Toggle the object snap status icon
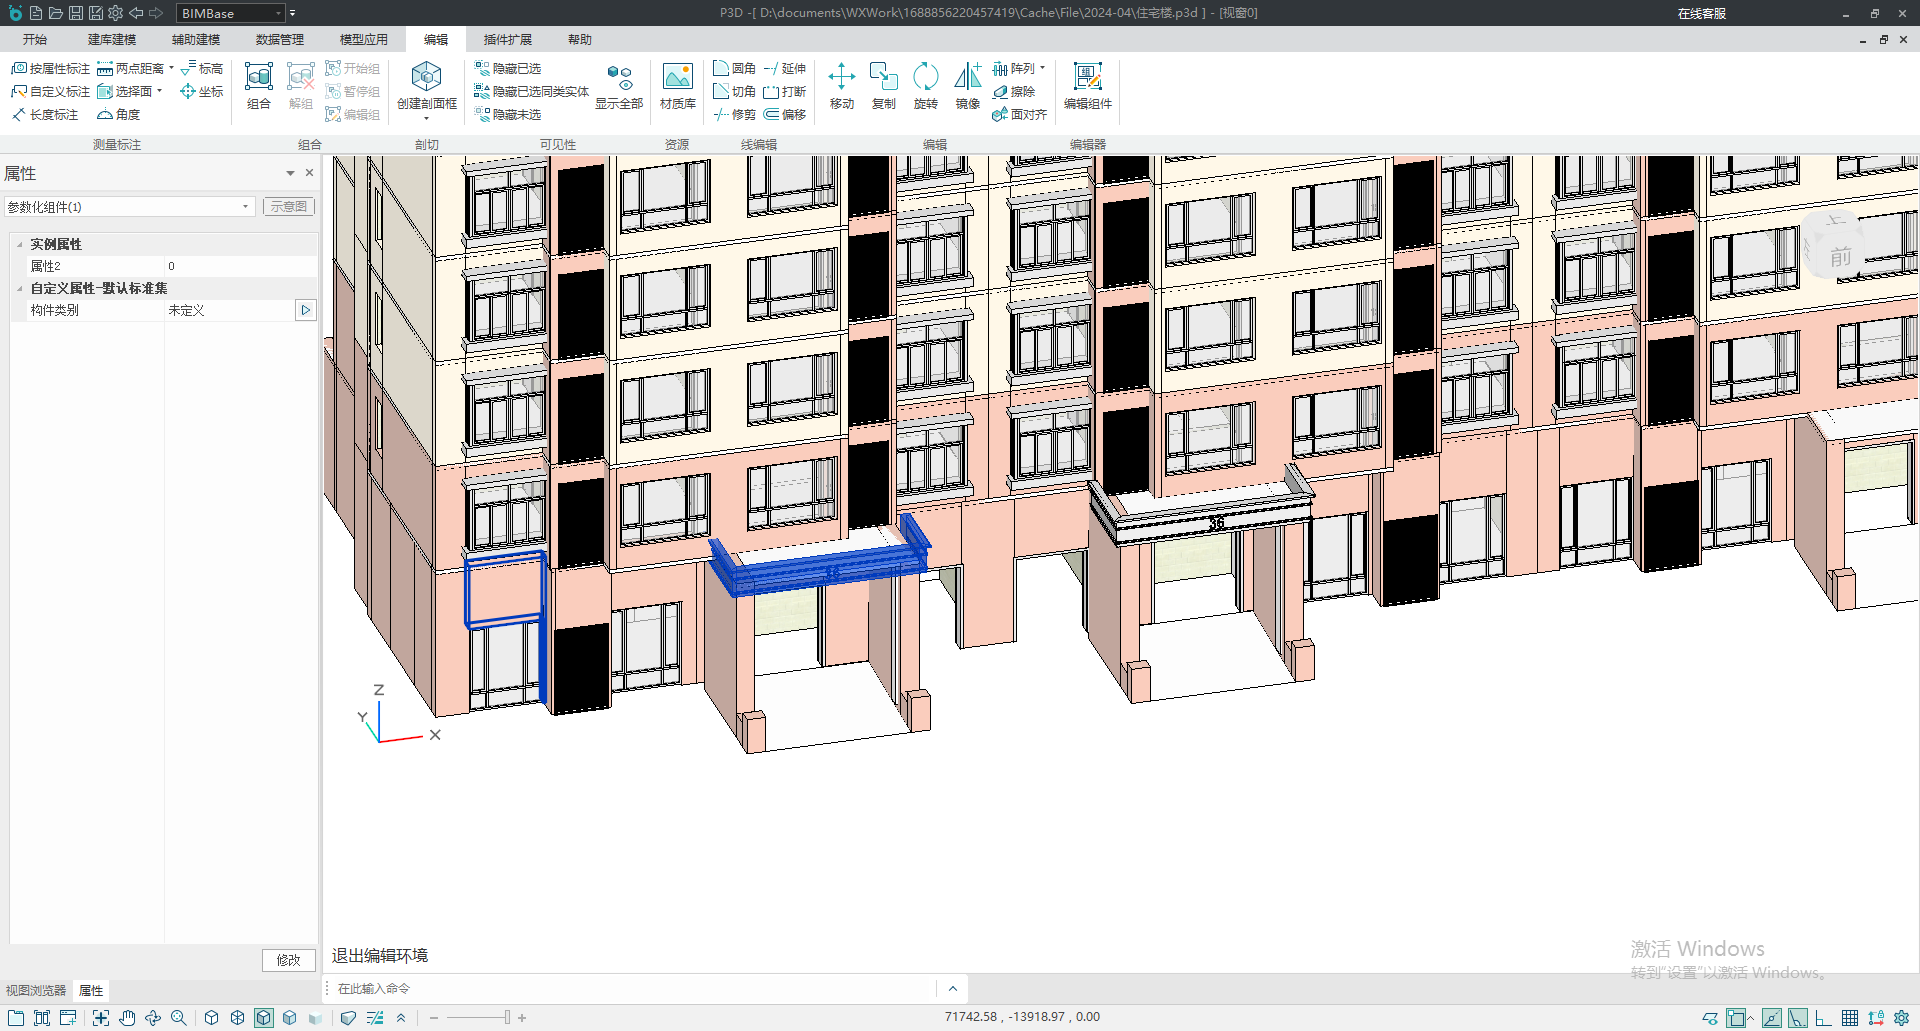This screenshot has height=1031, width=1920. [x=1736, y=1018]
